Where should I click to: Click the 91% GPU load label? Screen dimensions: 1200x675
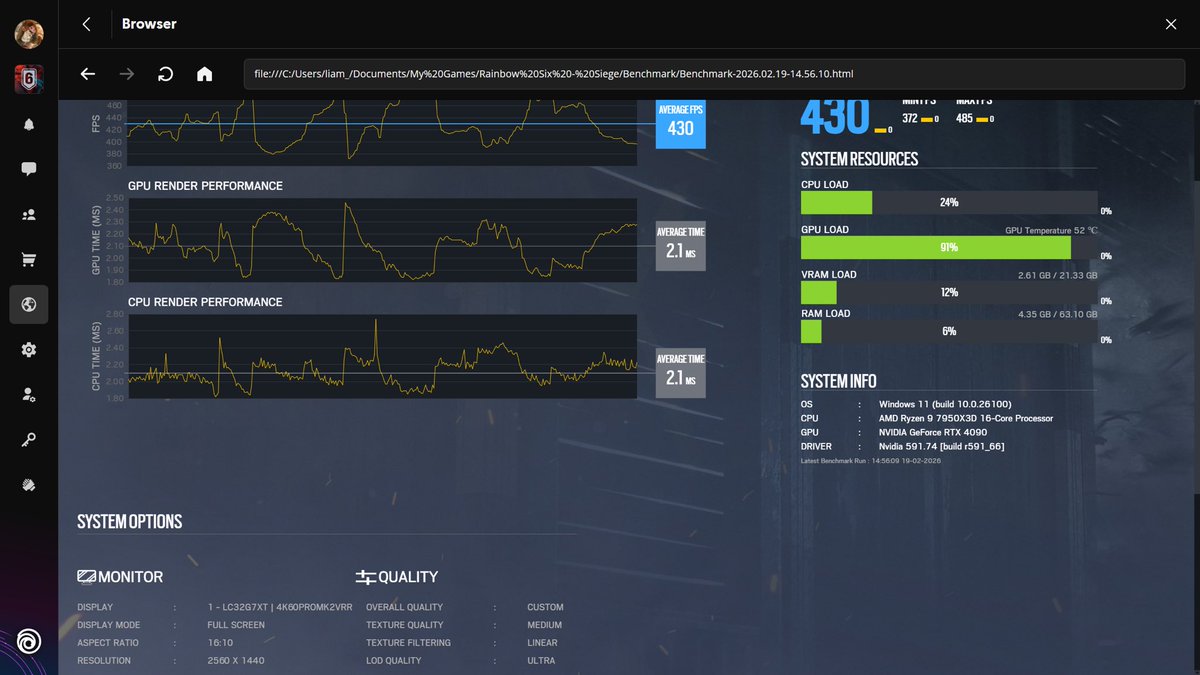(949, 247)
